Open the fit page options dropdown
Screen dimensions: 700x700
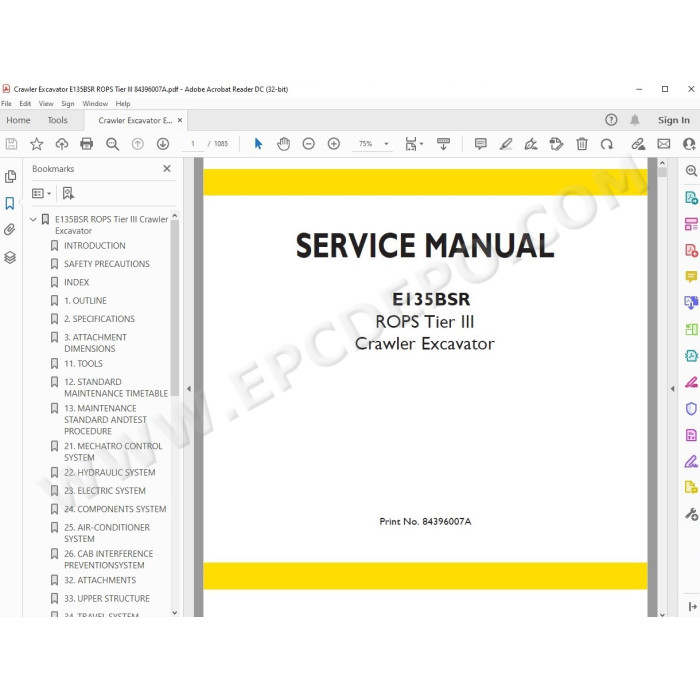pyautogui.click(x=413, y=144)
